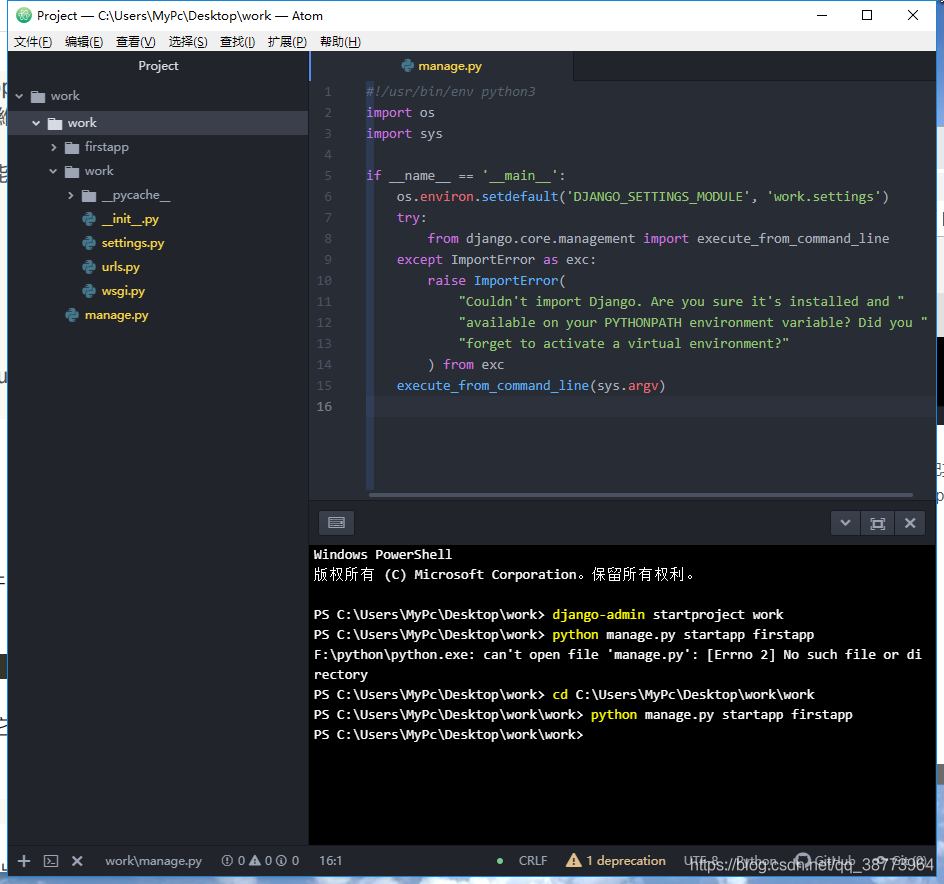Expand the firstapp folder
Viewport: 944px width, 884px height.
54,147
